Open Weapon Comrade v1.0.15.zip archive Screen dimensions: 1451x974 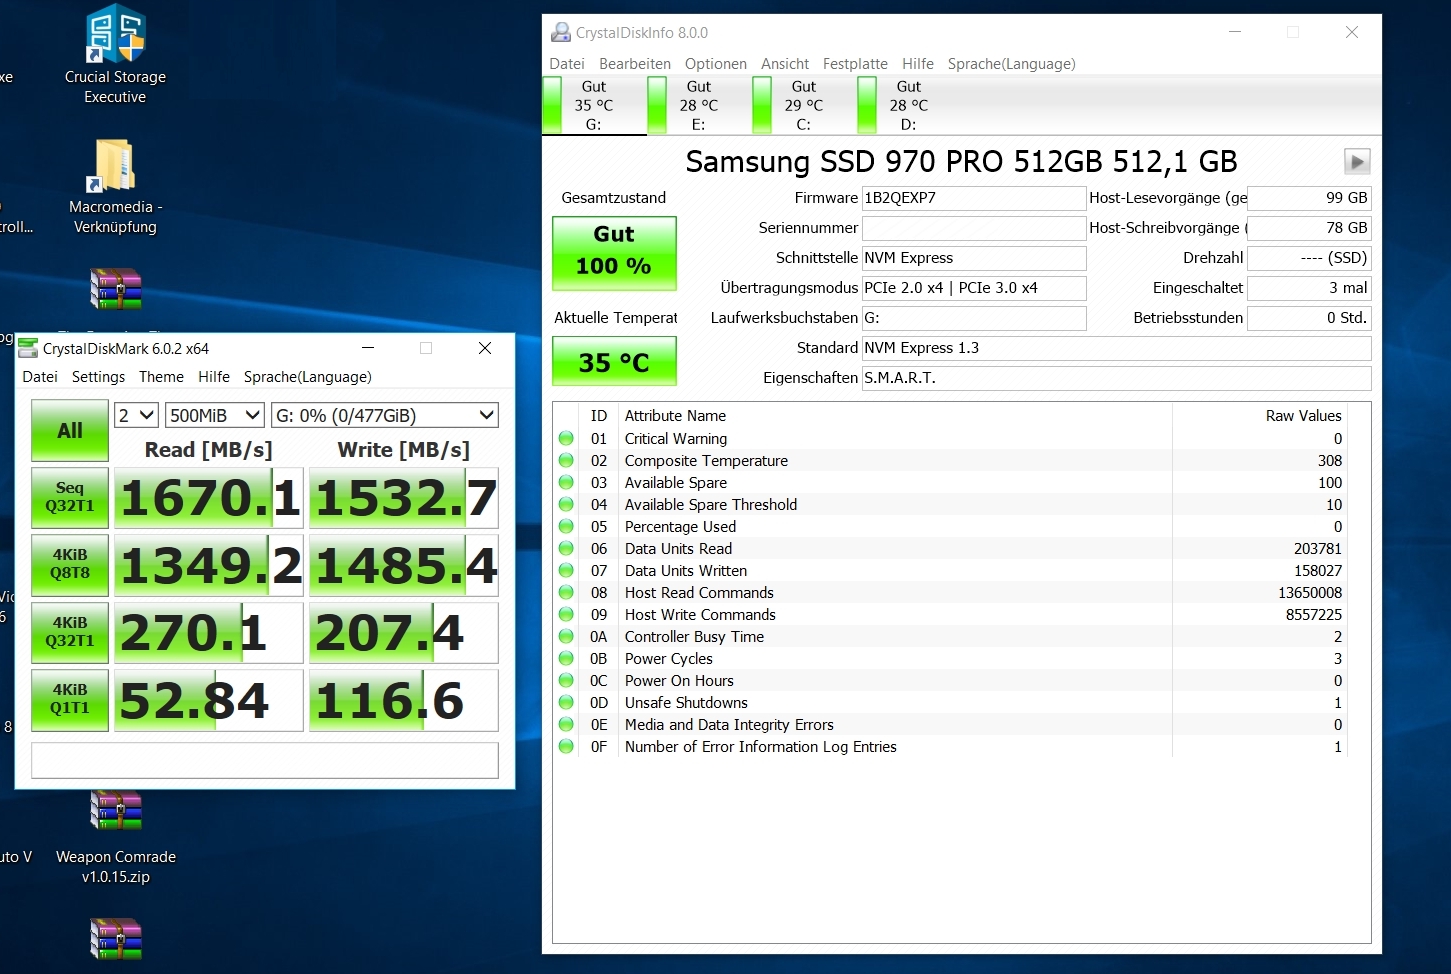(x=116, y=838)
